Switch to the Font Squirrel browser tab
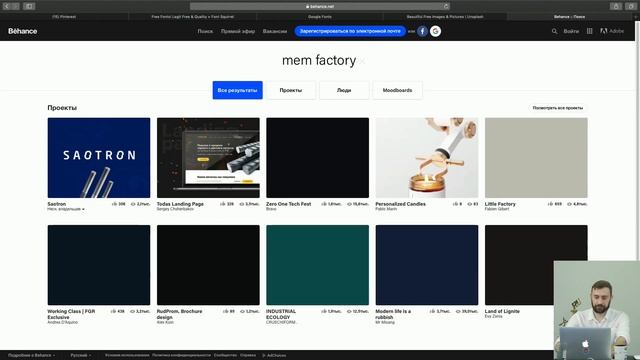 (193, 17)
